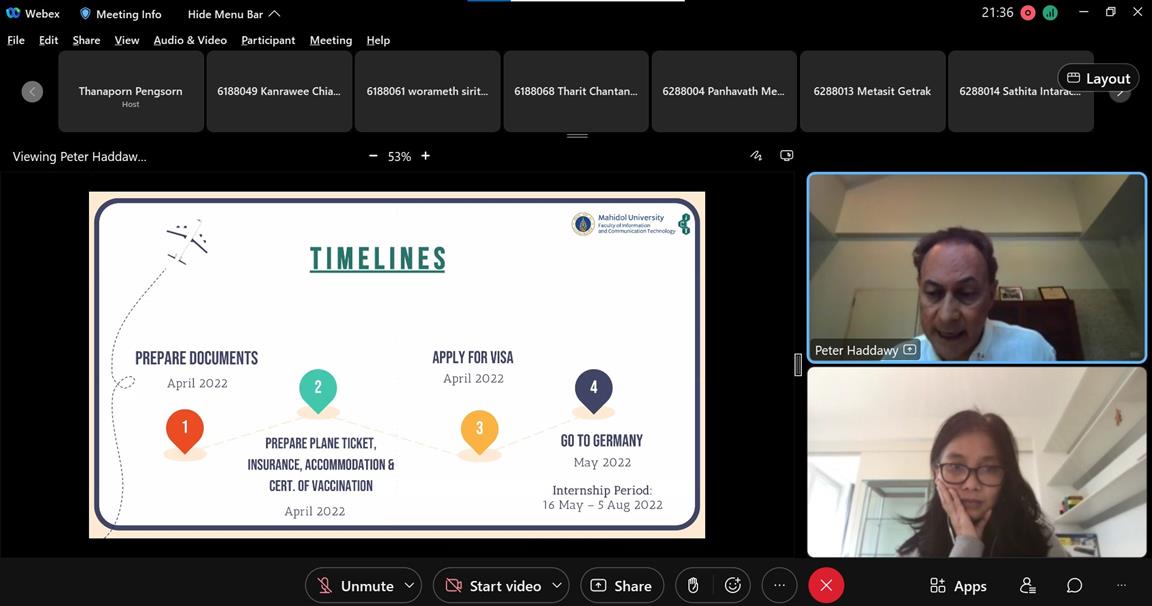Expand video options arrow beside Start video
Image resolution: width=1152 pixels, height=606 pixels.
click(557, 586)
